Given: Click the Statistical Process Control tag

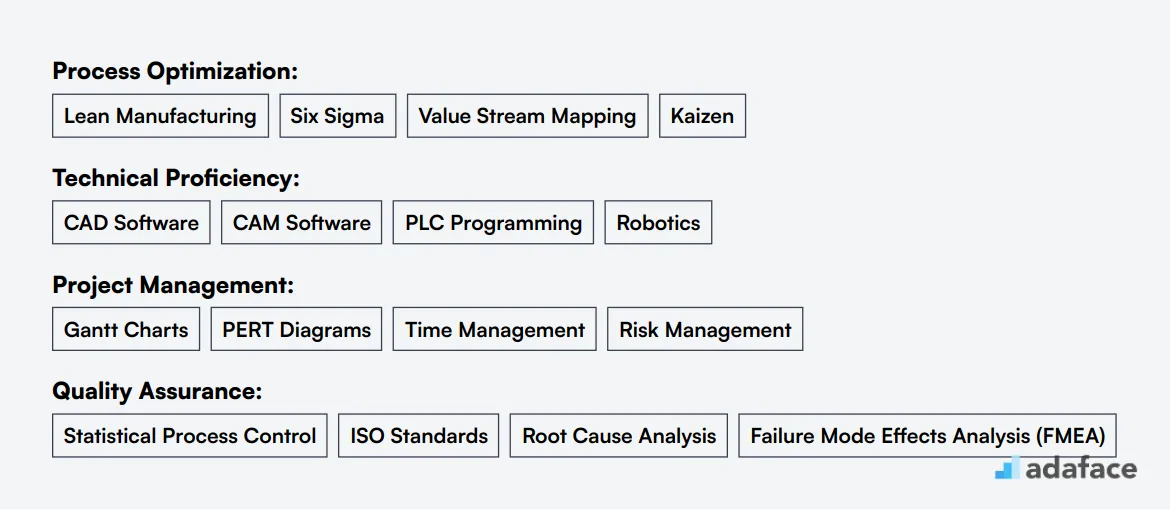Looking at the screenshot, I should [x=190, y=435].
